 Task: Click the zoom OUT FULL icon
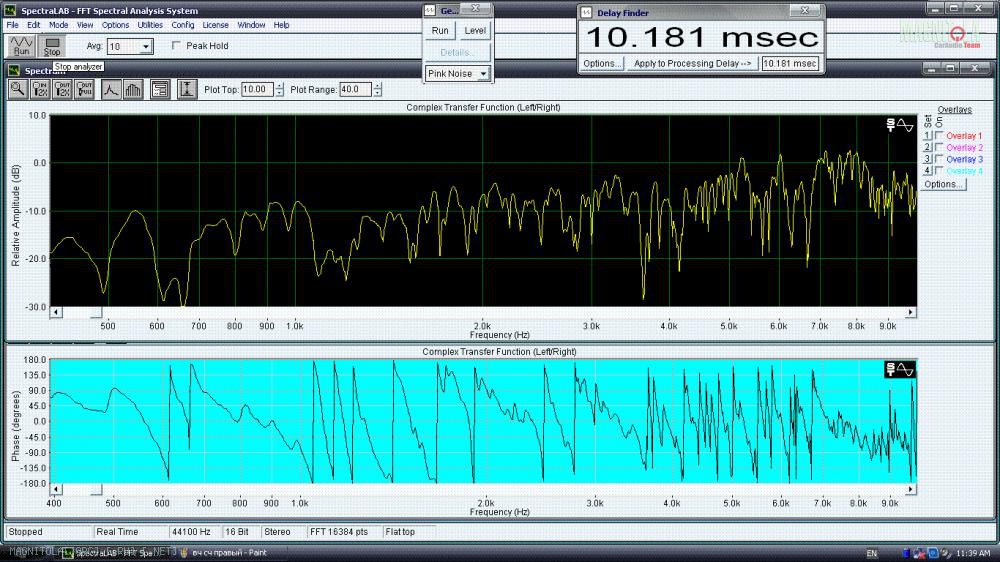pyautogui.click(x=84, y=89)
